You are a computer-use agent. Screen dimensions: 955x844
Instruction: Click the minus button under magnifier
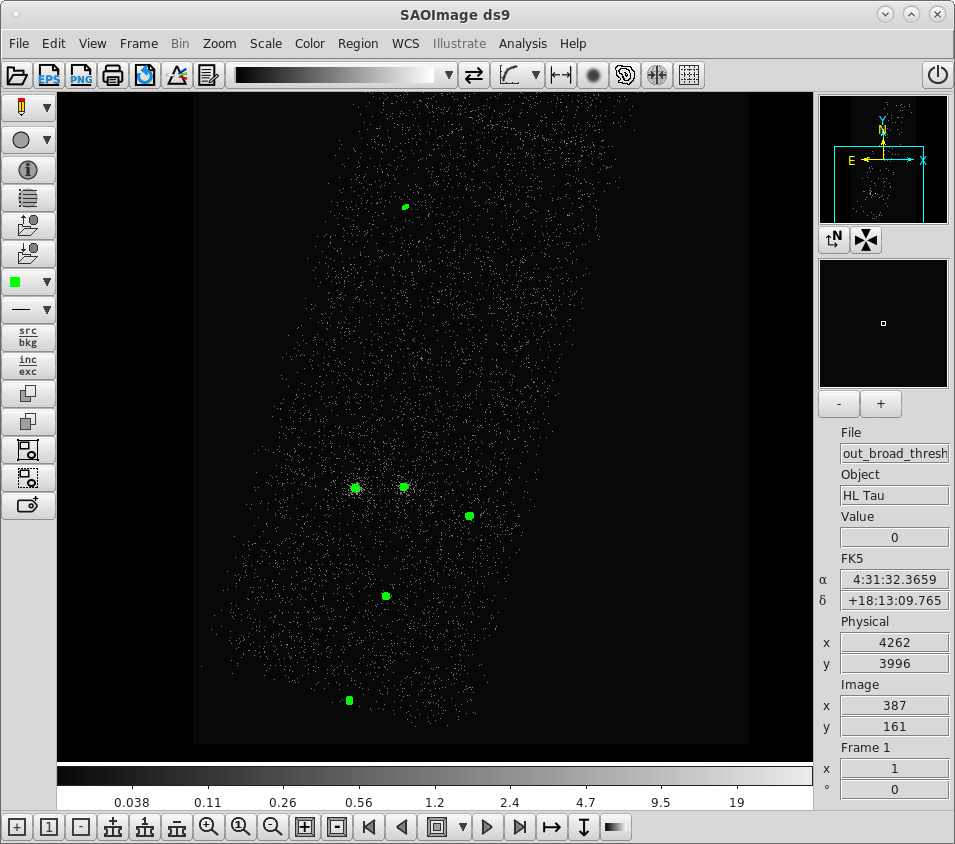[x=838, y=404]
